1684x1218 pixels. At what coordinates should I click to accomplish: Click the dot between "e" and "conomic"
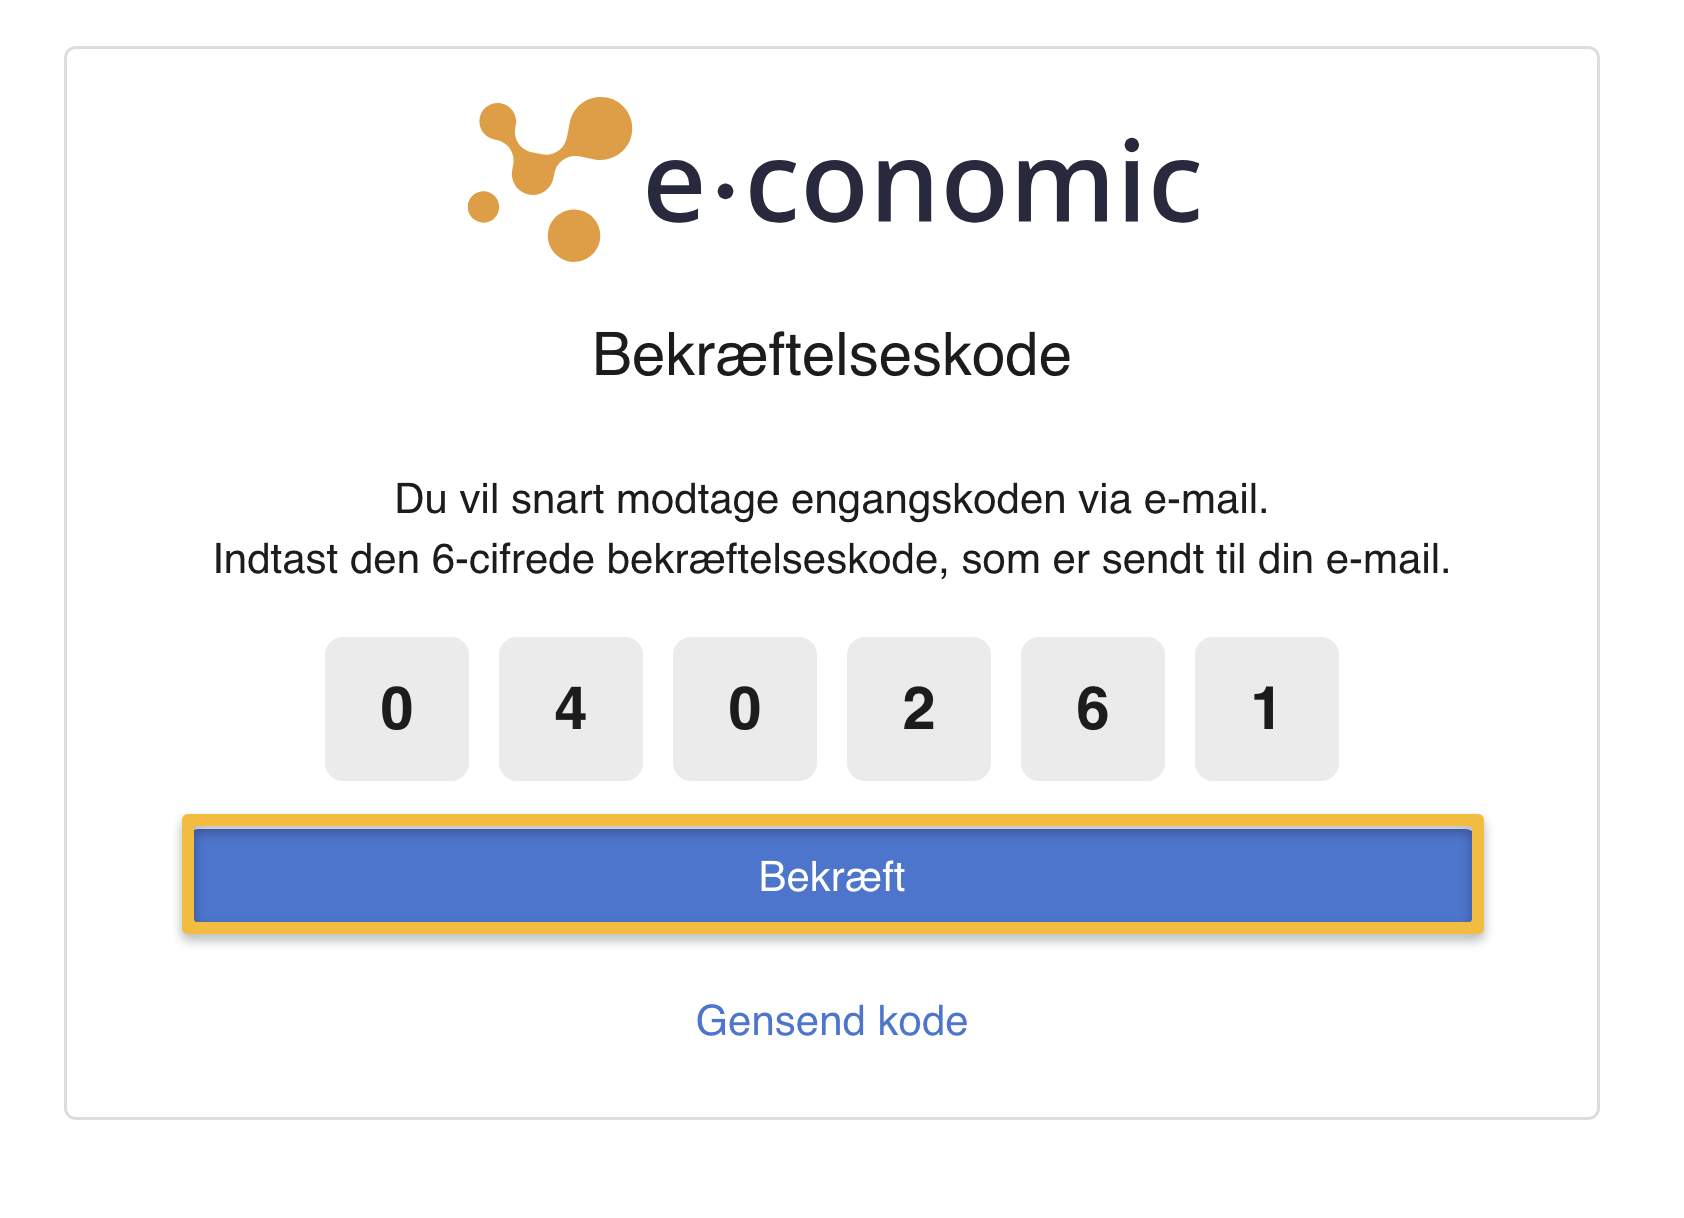[x=727, y=190]
